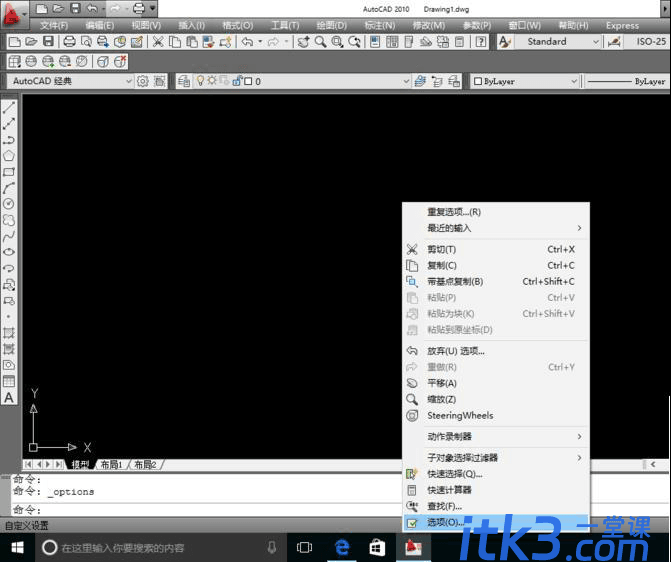Open Layer Properties Manager icon
671x562 pixels.
click(x=184, y=81)
